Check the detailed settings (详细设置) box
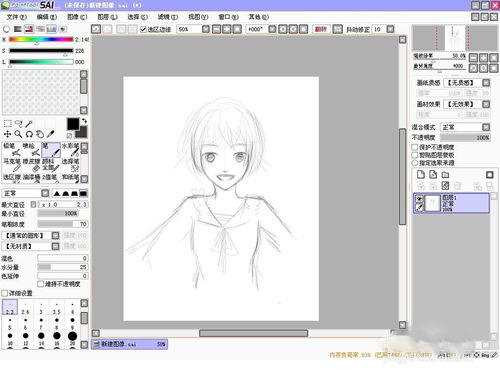The width and height of the screenshot is (500, 375). [5, 293]
